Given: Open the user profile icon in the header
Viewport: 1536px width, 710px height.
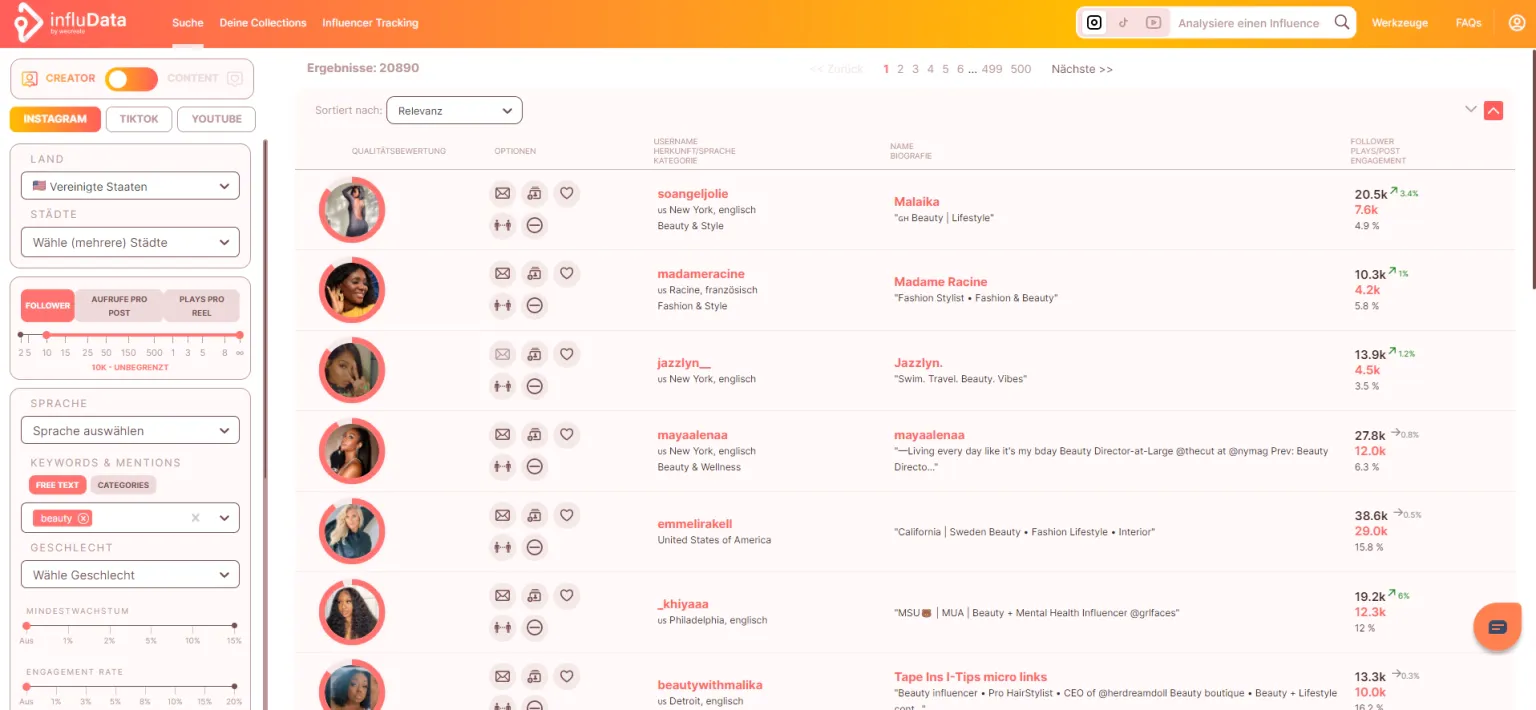Looking at the screenshot, I should 1516,23.
